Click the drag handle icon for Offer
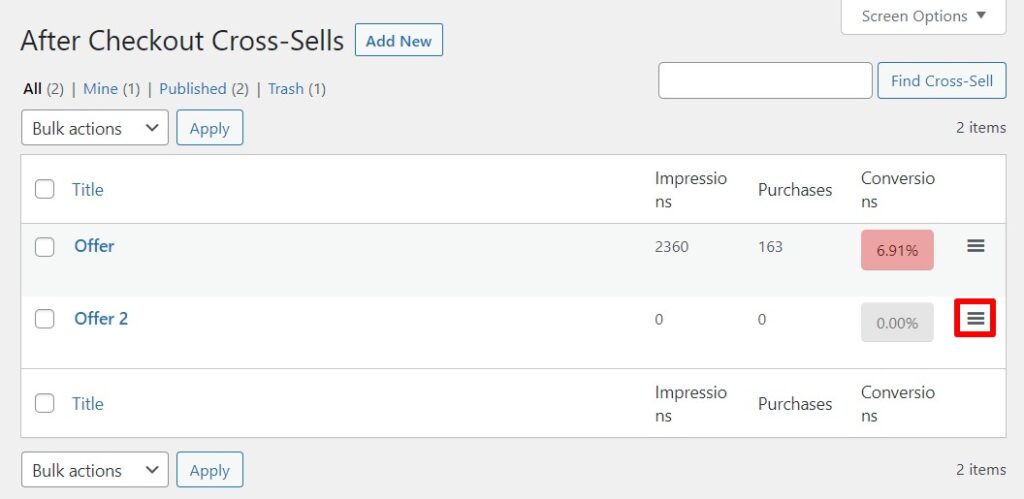Viewport: 1024px width, 499px height. [x=976, y=246]
